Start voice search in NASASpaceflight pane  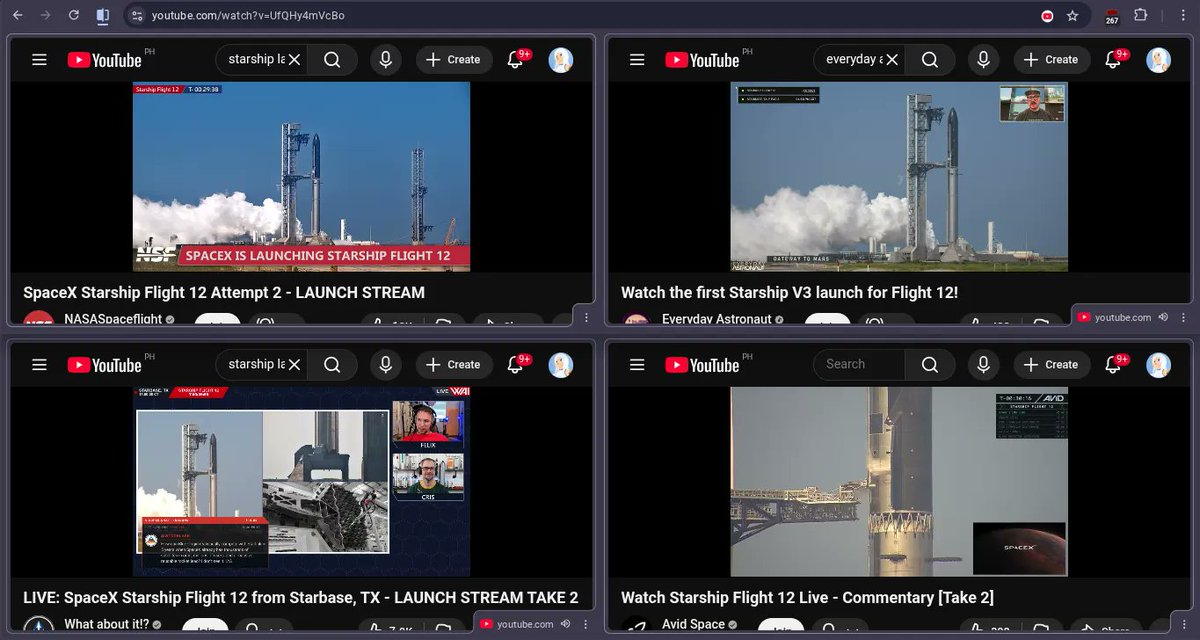(x=386, y=60)
